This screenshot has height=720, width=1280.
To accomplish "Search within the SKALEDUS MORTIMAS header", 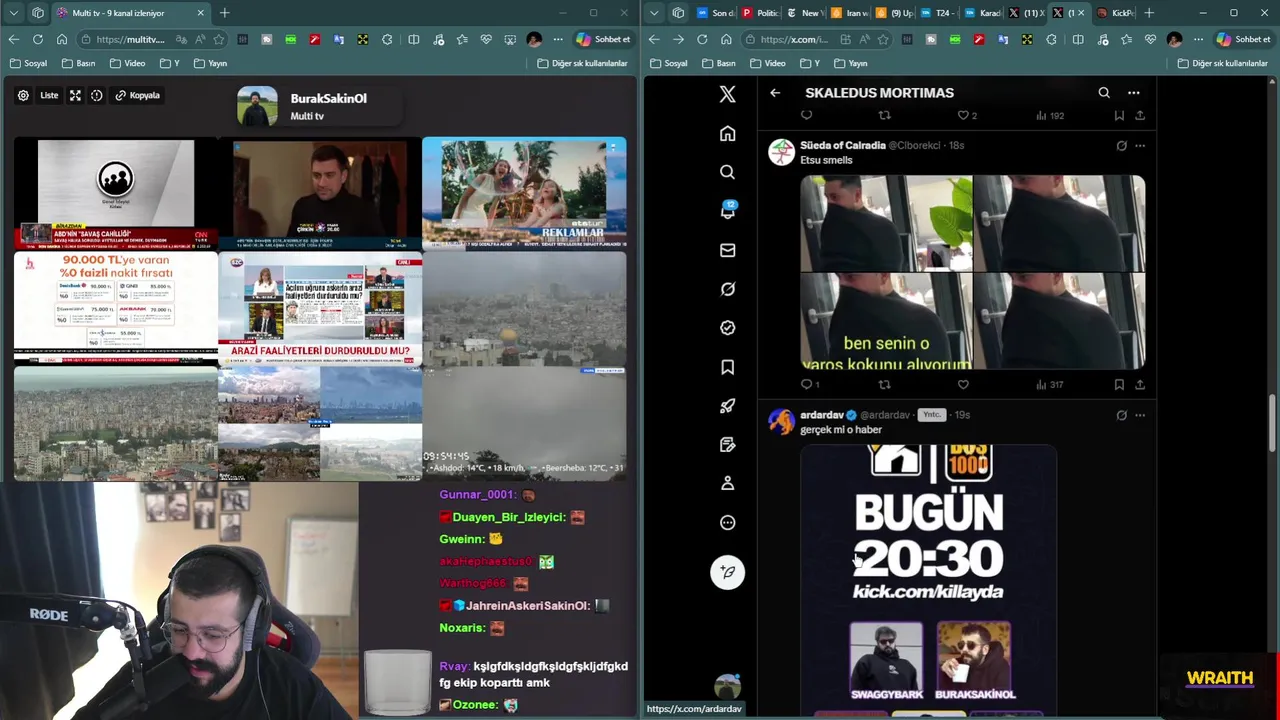I will click(x=1104, y=93).
